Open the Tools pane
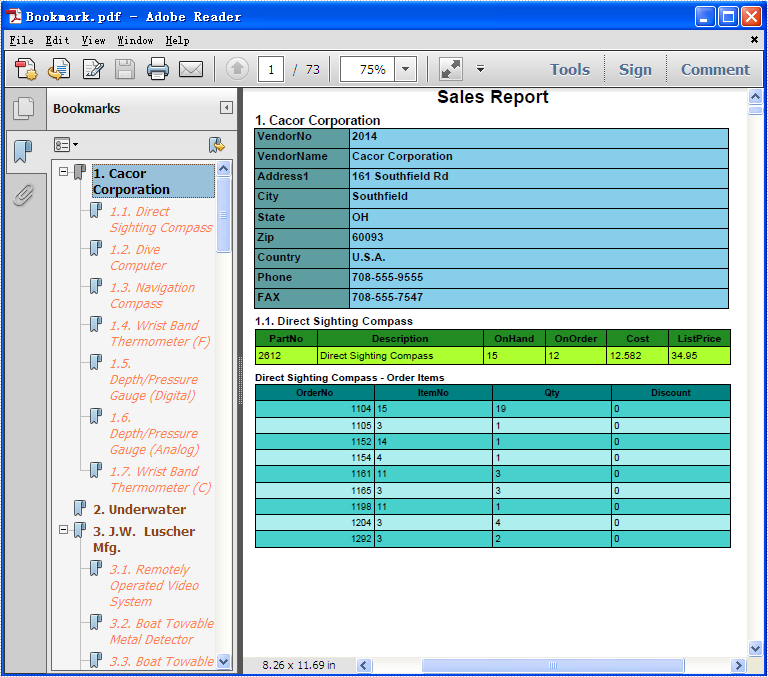The image size is (768, 677). 570,70
